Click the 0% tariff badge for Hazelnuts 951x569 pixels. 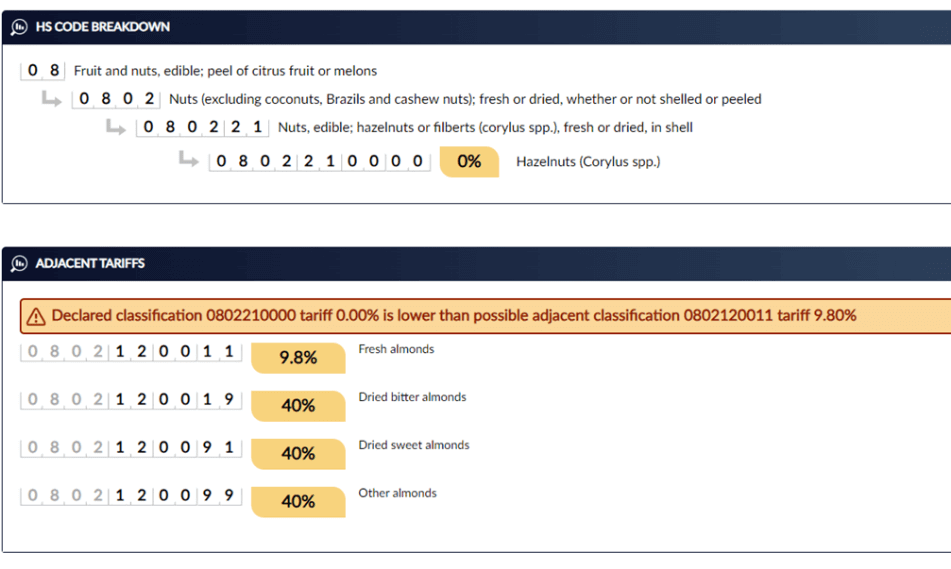tap(469, 162)
